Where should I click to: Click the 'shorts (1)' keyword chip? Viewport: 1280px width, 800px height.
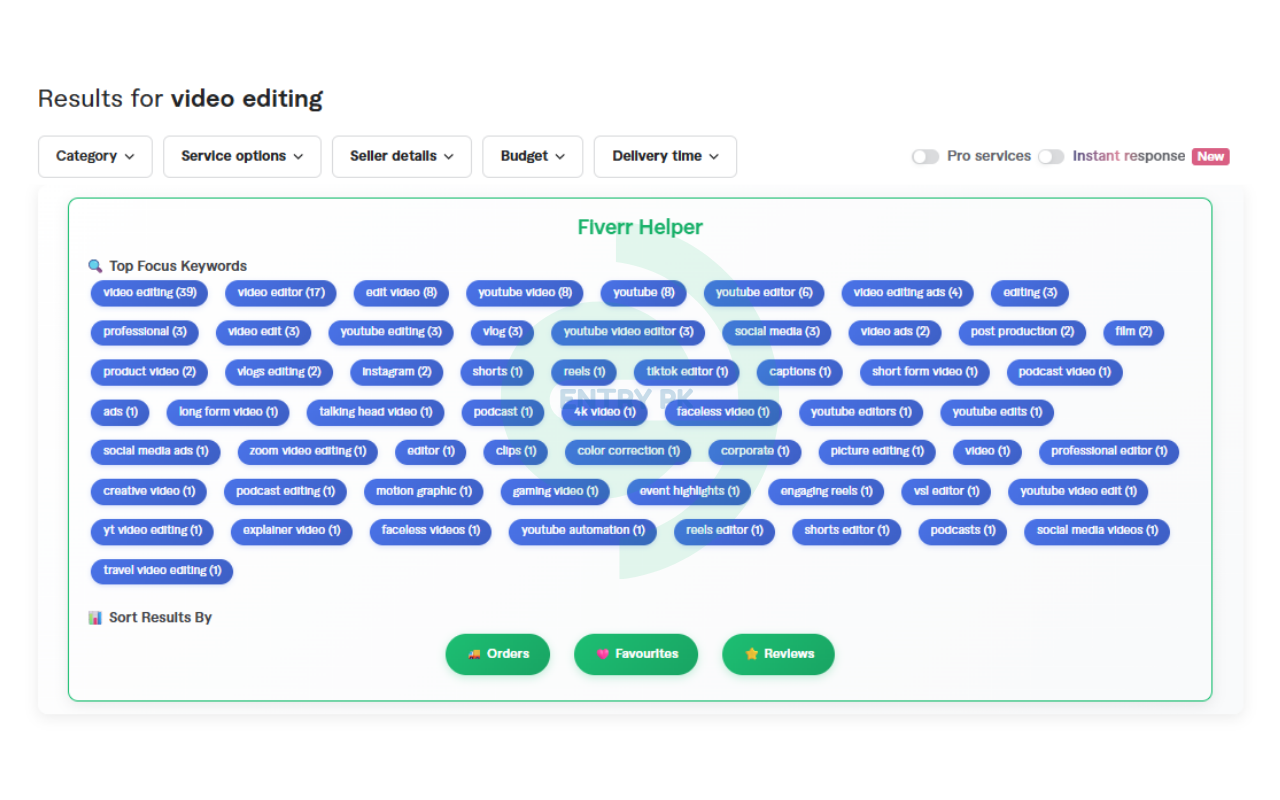click(497, 372)
